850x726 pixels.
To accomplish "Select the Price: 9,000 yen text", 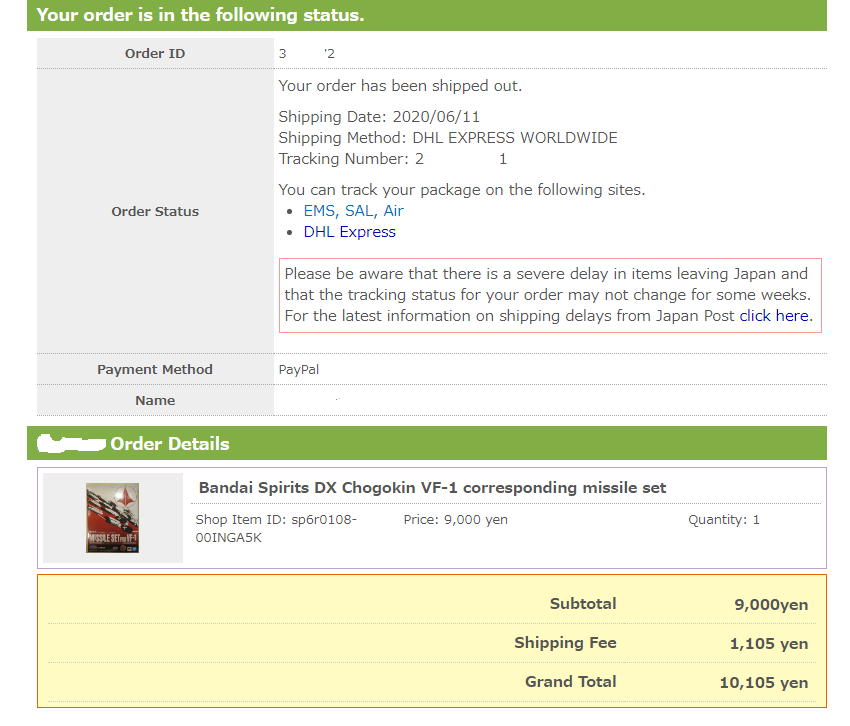I will point(455,519).
